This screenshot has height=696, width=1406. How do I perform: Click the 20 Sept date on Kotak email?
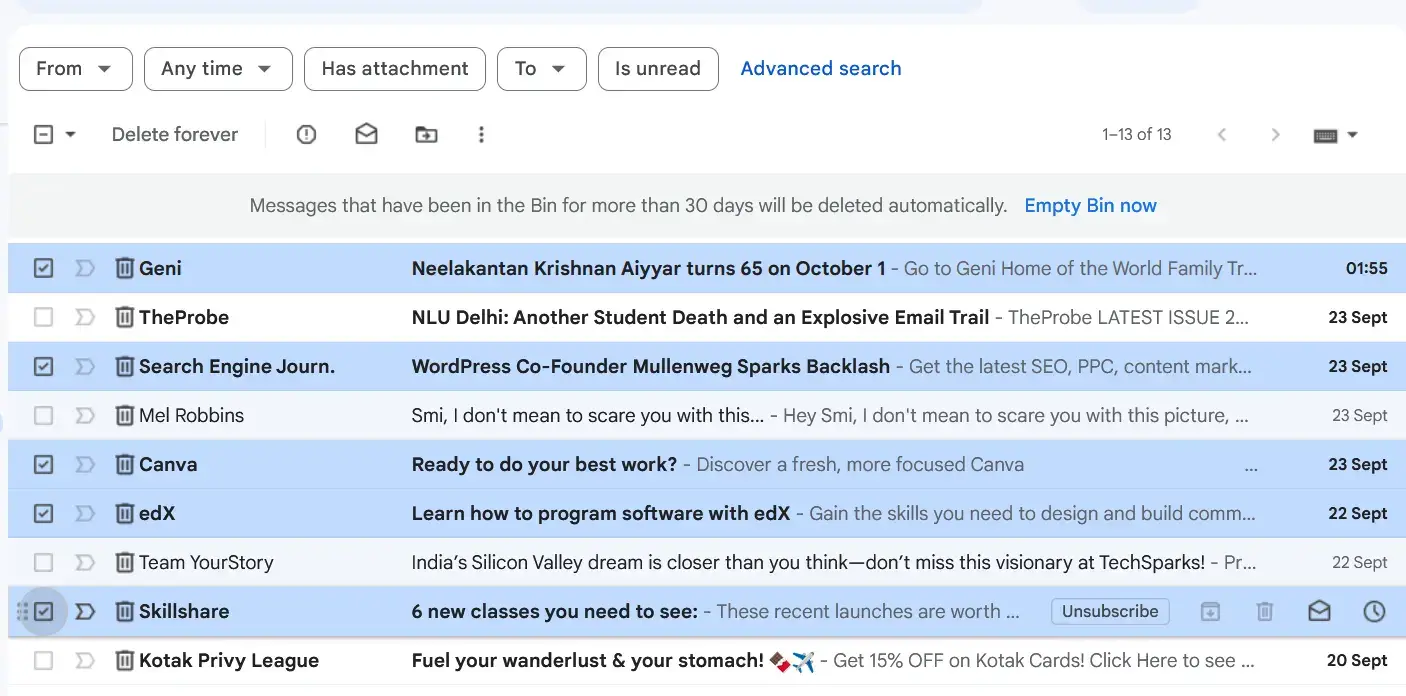coord(1357,660)
